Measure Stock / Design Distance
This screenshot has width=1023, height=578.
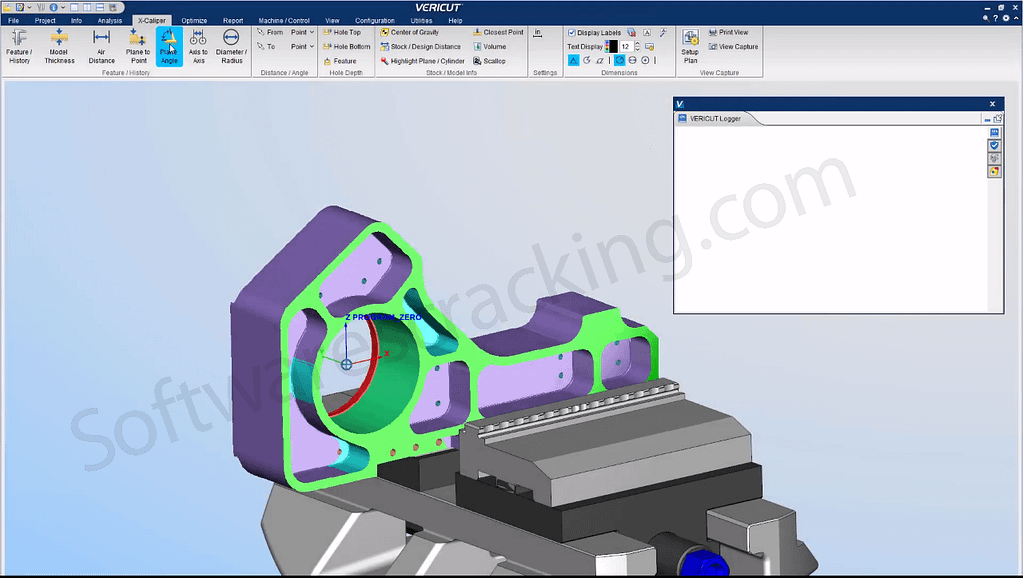point(421,46)
